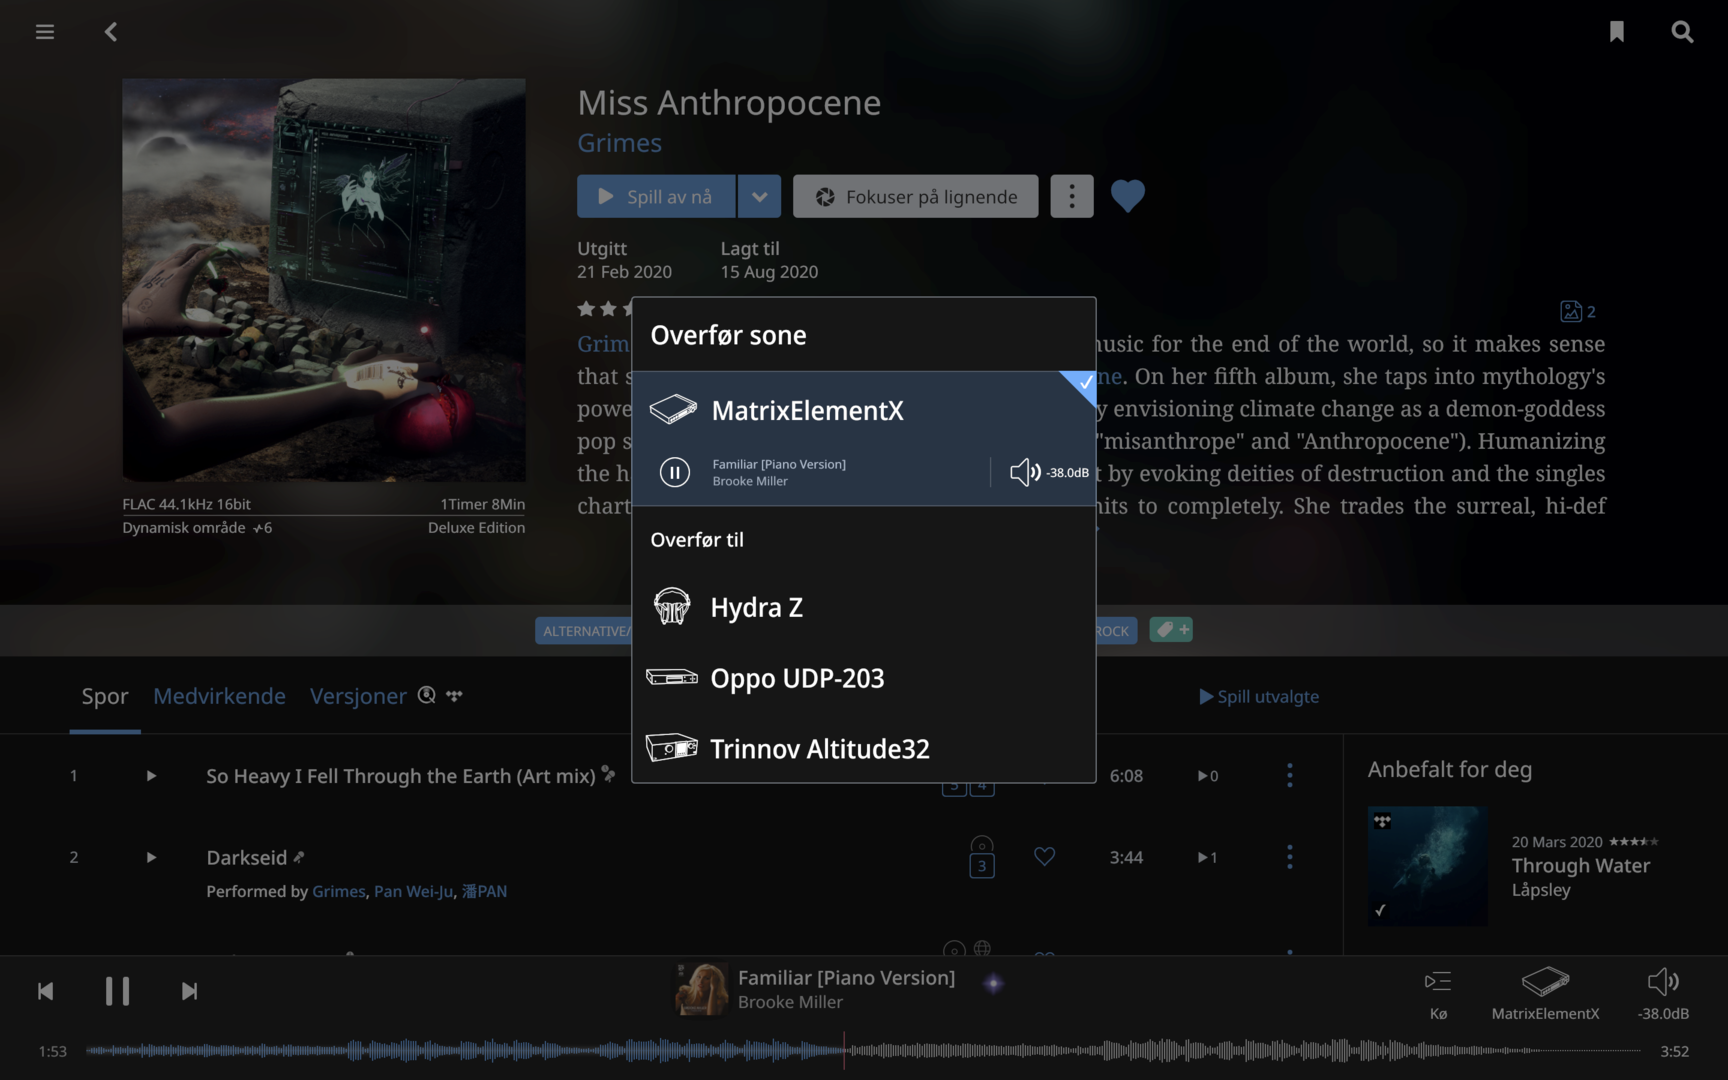Click the Trinnov Altitude32 receiver icon

pyautogui.click(x=672, y=748)
